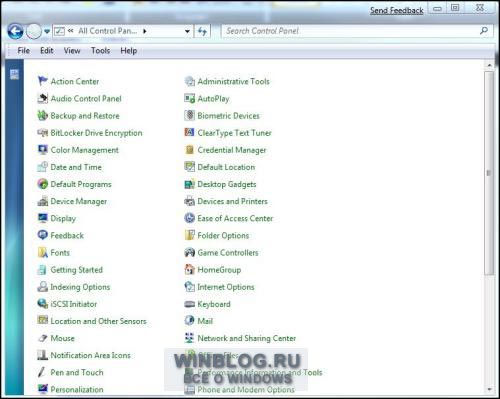Click the Credential Manager icon
Image resolution: width=500 pixels, height=399 pixels.
[x=190, y=150]
